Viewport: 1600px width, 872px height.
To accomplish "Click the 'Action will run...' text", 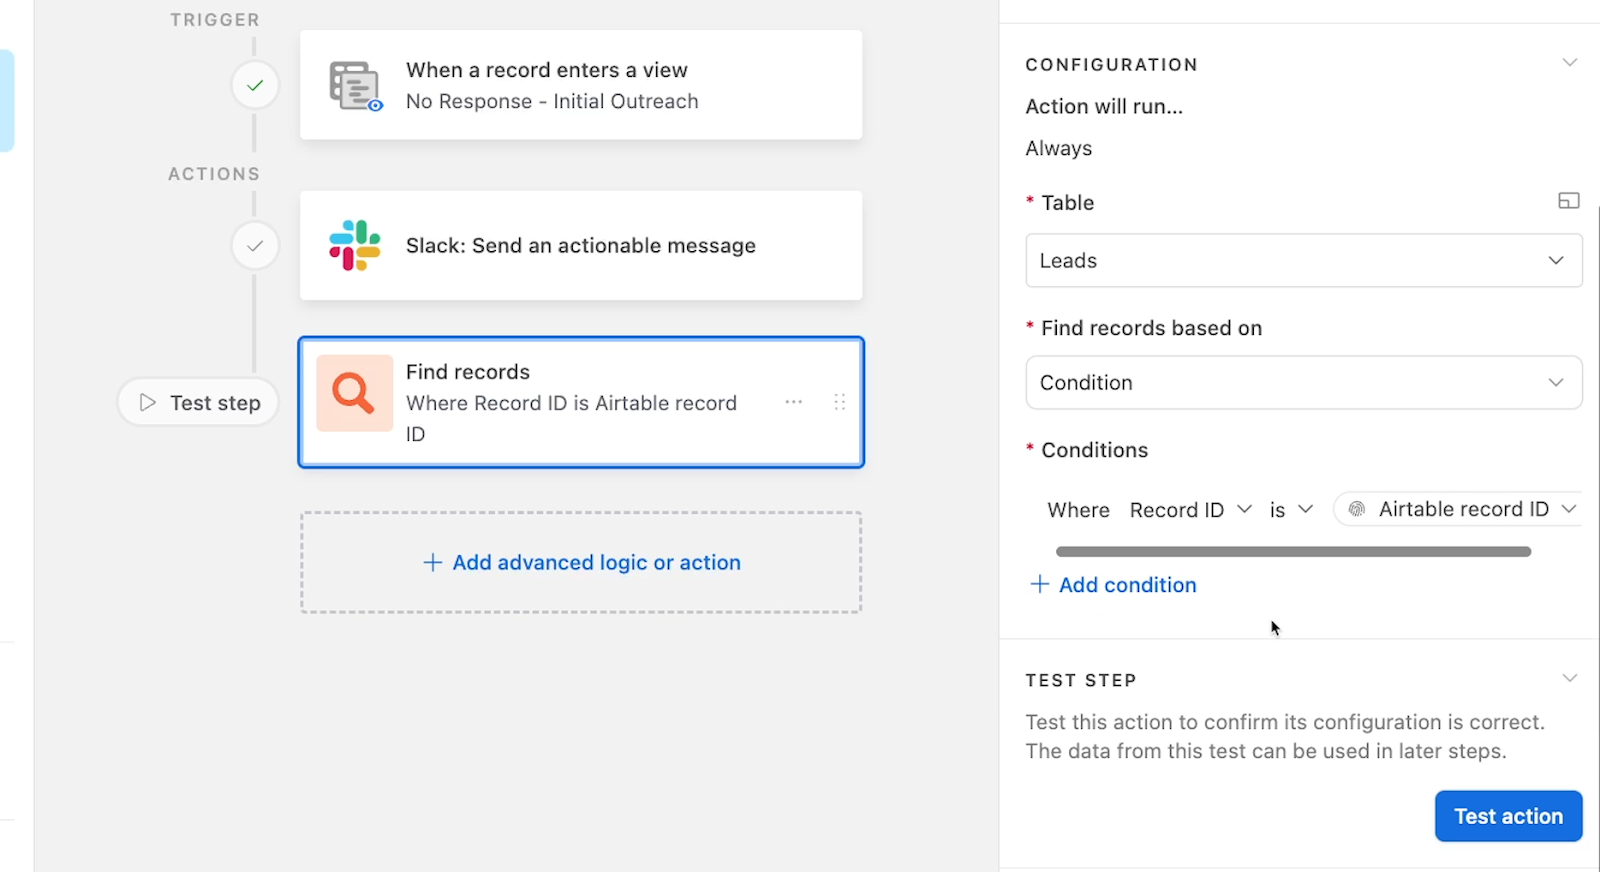I will pos(1104,106).
